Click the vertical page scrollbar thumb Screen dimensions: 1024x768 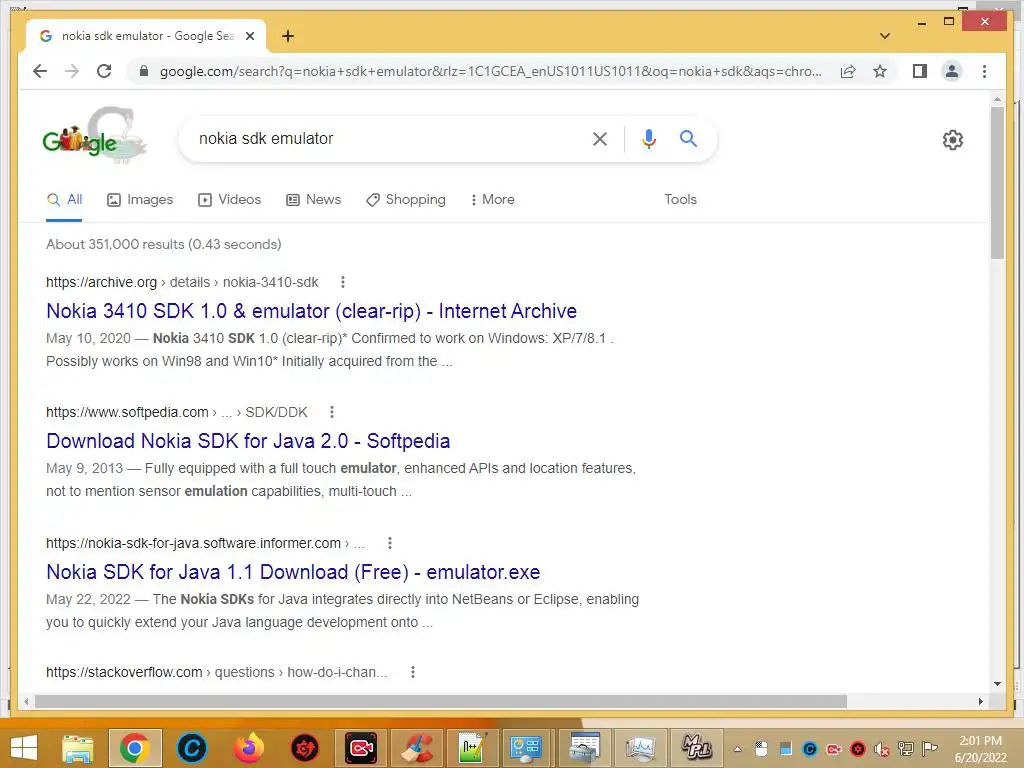click(997, 183)
